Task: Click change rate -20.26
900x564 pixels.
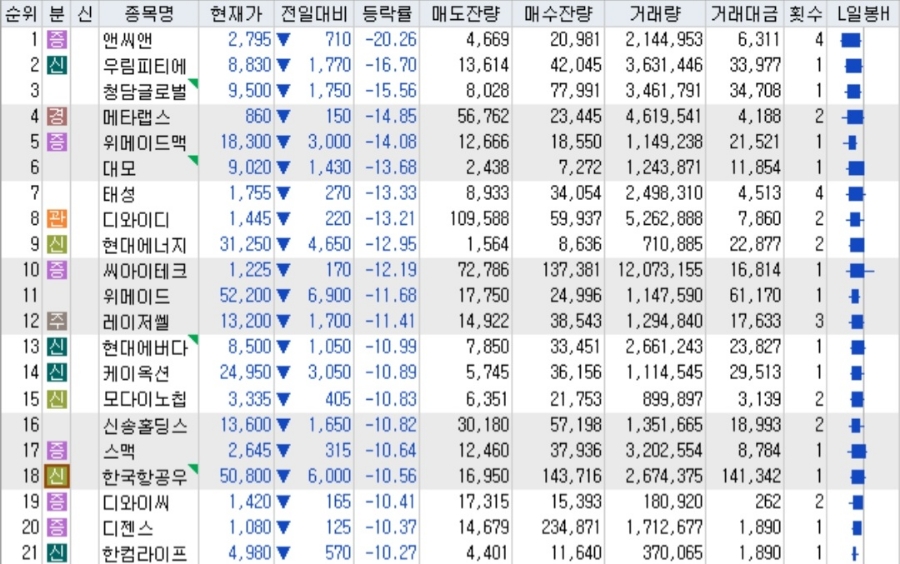Action: click(391, 40)
